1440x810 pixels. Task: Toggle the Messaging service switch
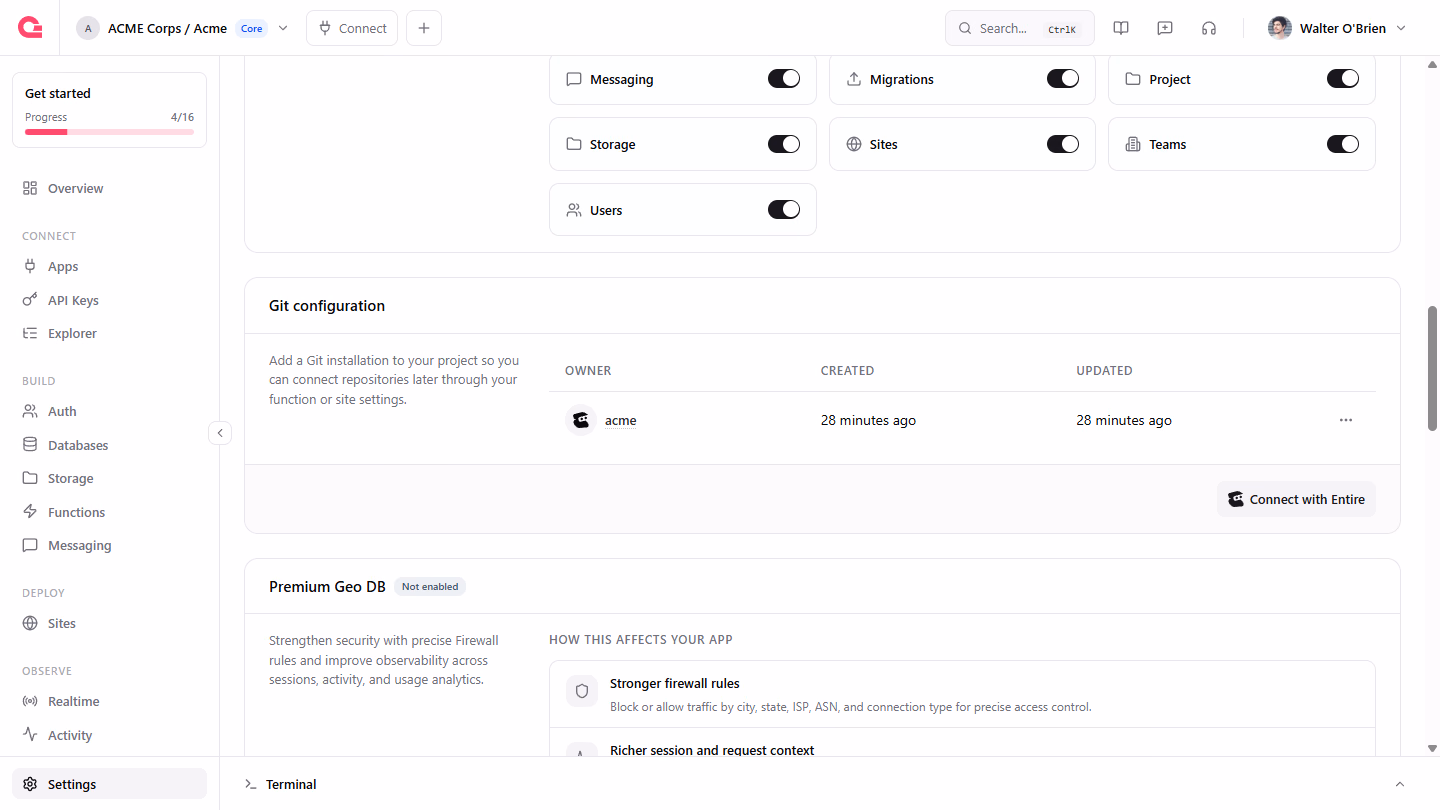point(784,79)
